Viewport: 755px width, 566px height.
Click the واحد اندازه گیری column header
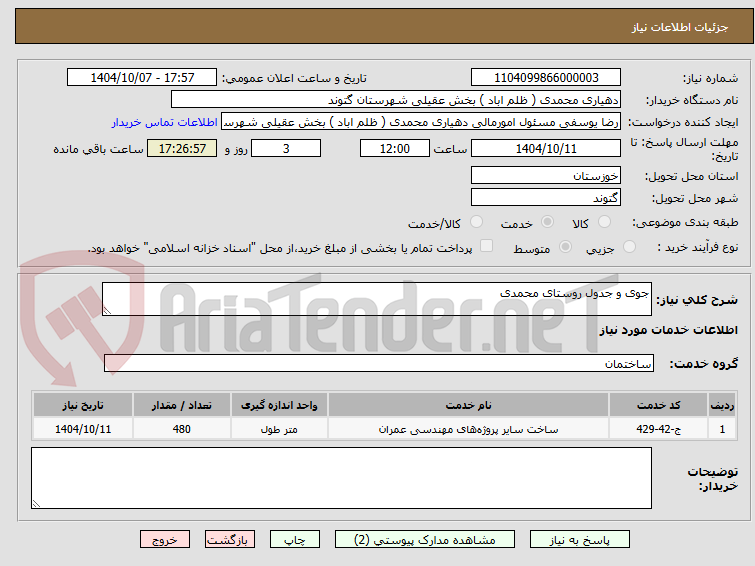(279, 405)
